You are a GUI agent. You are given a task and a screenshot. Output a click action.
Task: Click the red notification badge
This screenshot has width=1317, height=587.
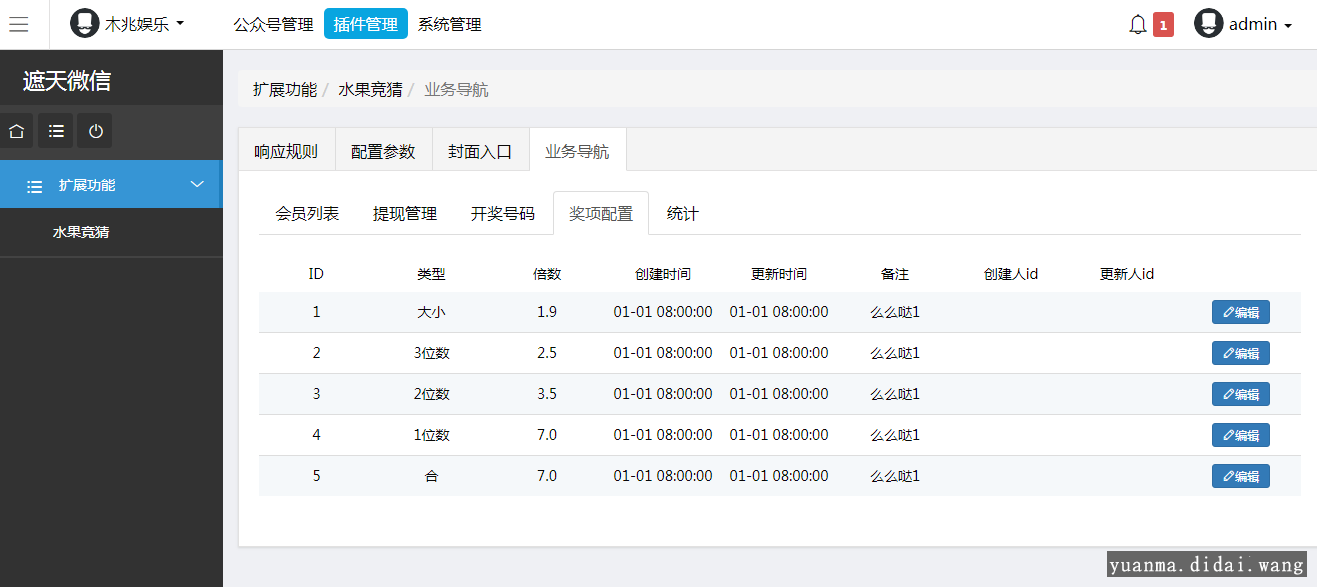click(x=1163, y=25)
